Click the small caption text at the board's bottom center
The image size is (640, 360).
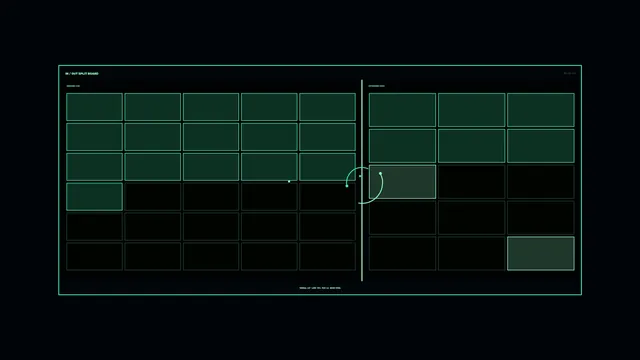point(320,288)
